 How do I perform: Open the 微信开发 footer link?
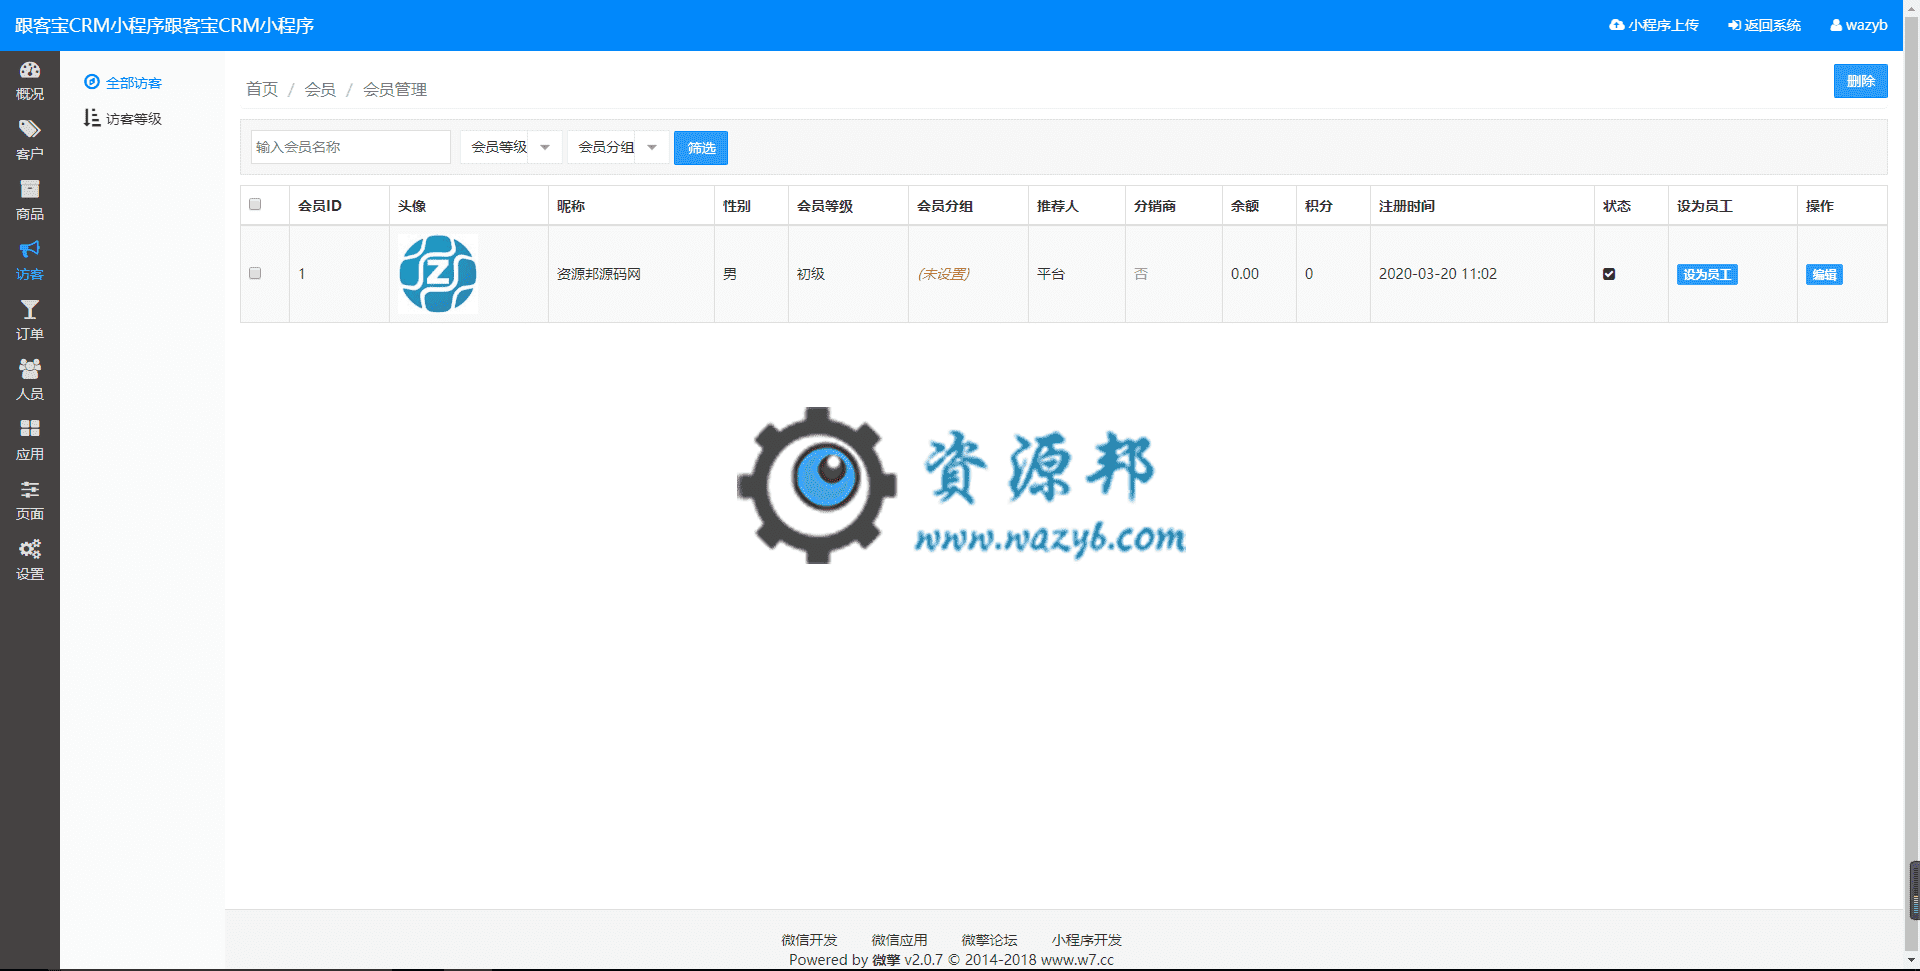pos(809,940)
